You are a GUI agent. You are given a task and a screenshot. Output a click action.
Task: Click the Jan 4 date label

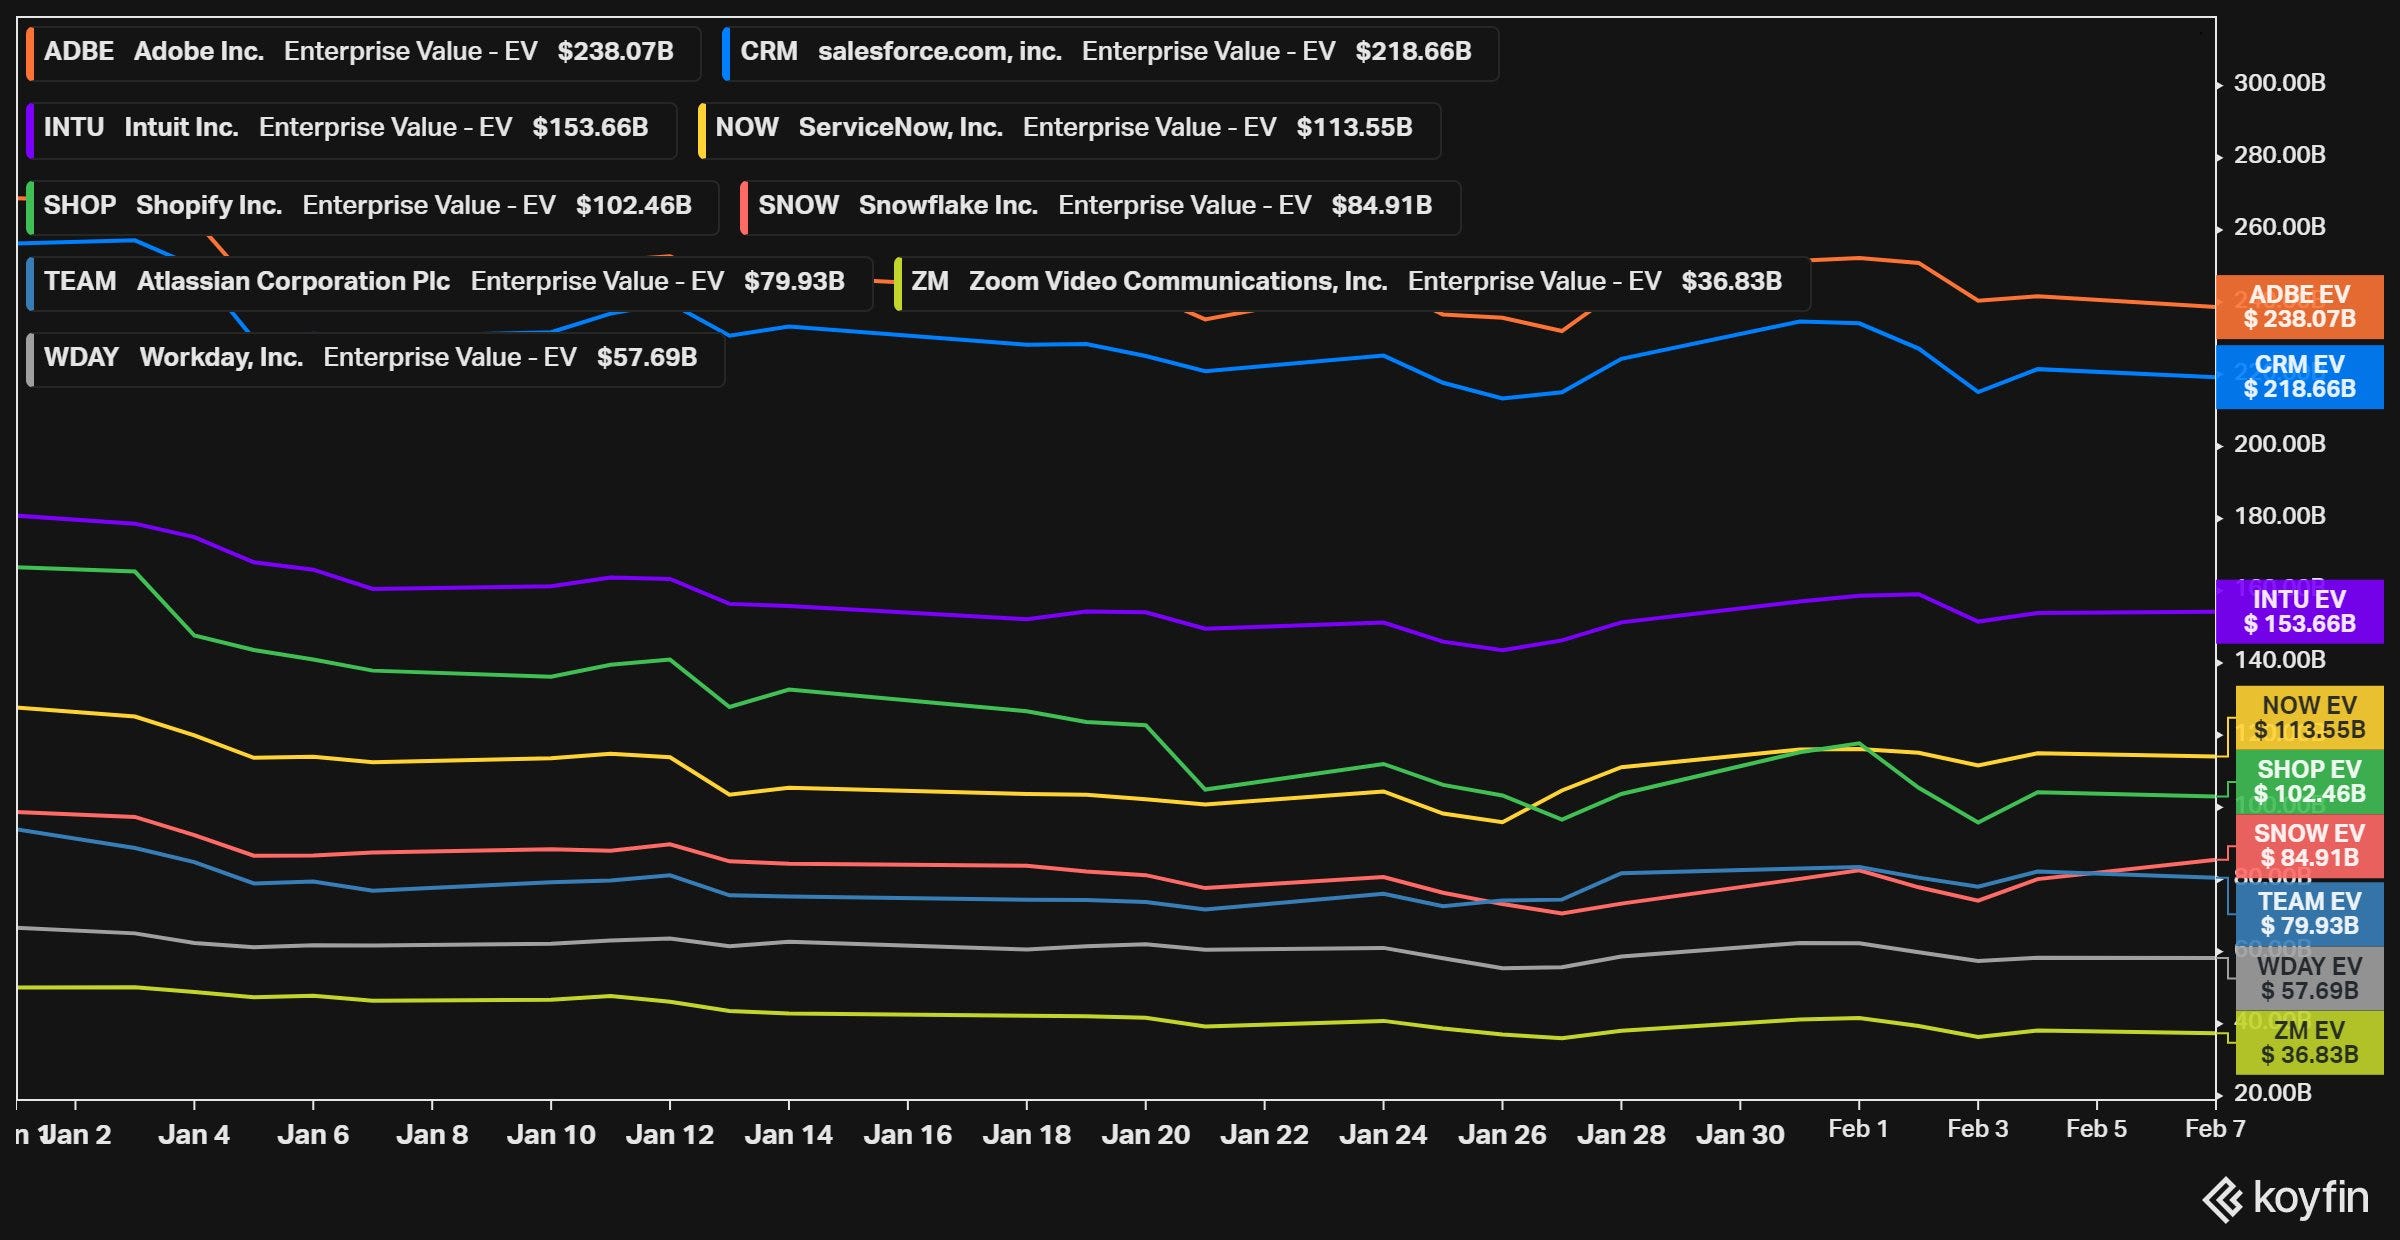pyautogui.click(x=194, y=1135)
